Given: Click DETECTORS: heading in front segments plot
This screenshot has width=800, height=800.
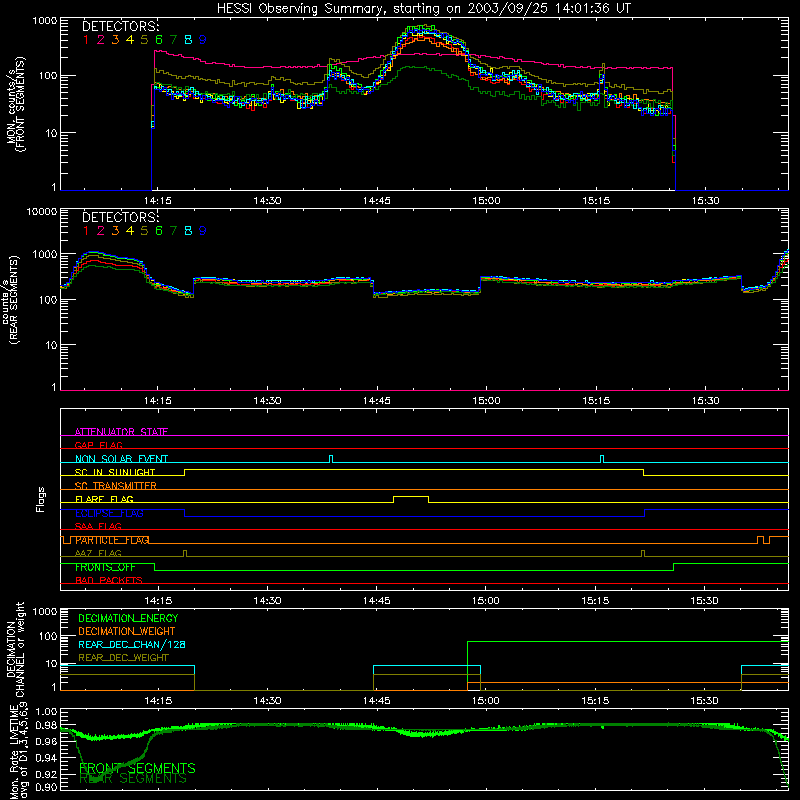Looking at the screenshot, I should [x=121, y=26].
